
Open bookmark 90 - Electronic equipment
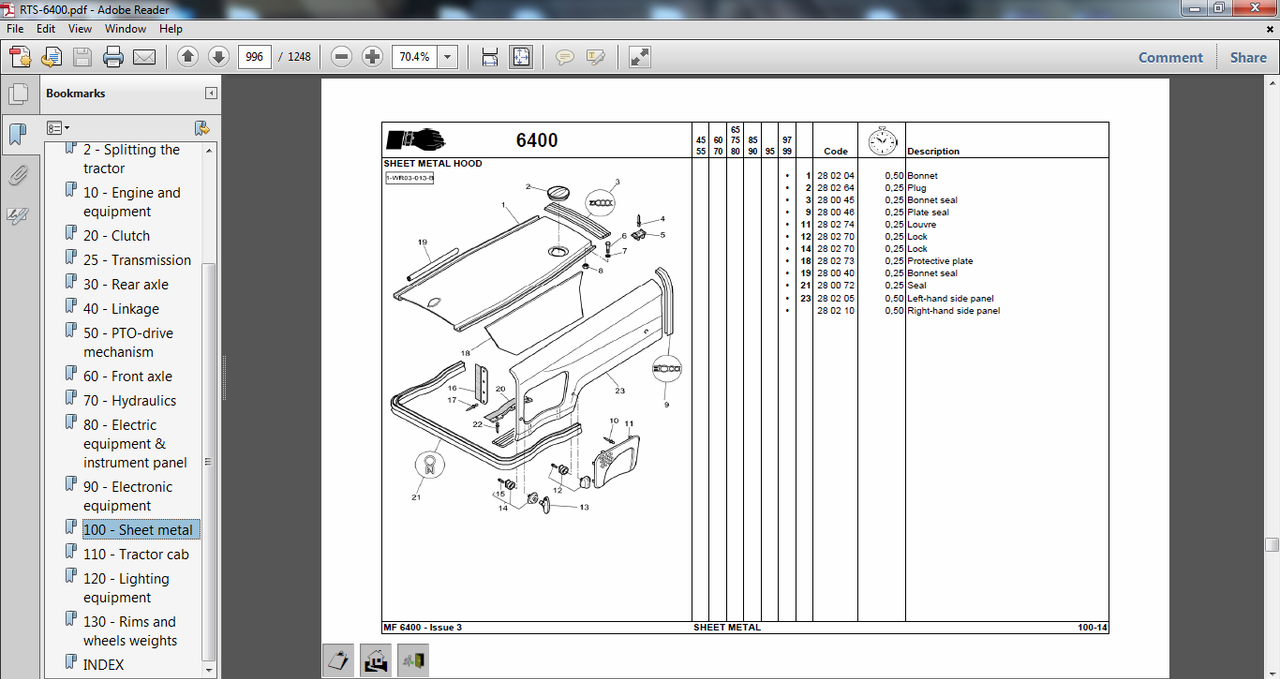point(128,496)
